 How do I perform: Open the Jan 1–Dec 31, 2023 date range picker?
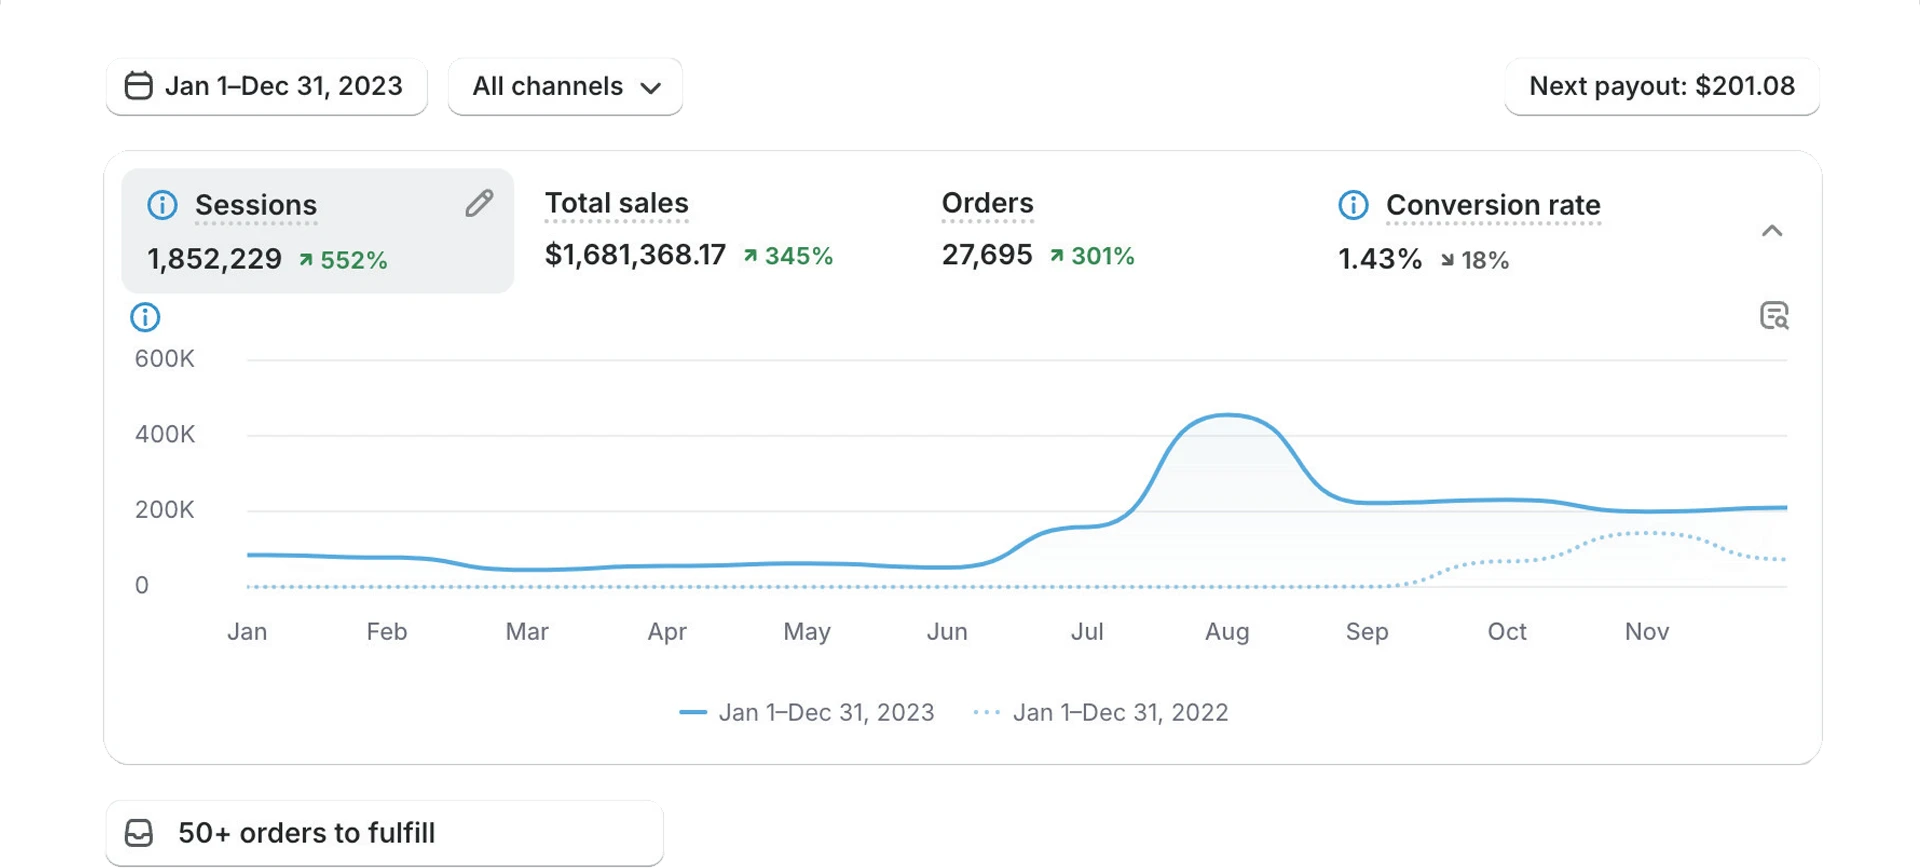click(x=267, y=86)
